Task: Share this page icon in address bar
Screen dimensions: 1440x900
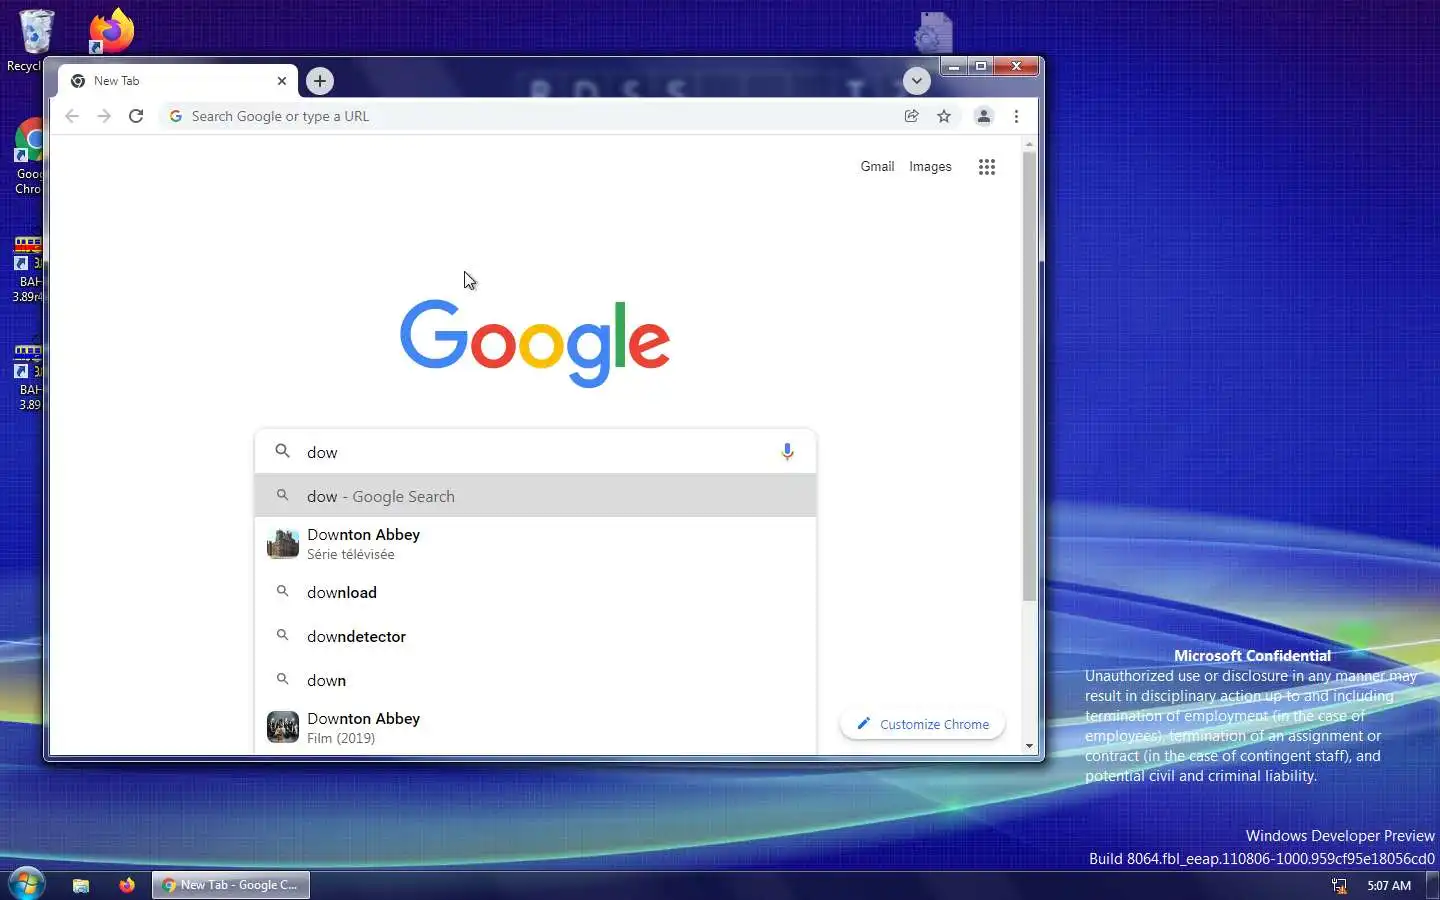Action: pos(911,116)
